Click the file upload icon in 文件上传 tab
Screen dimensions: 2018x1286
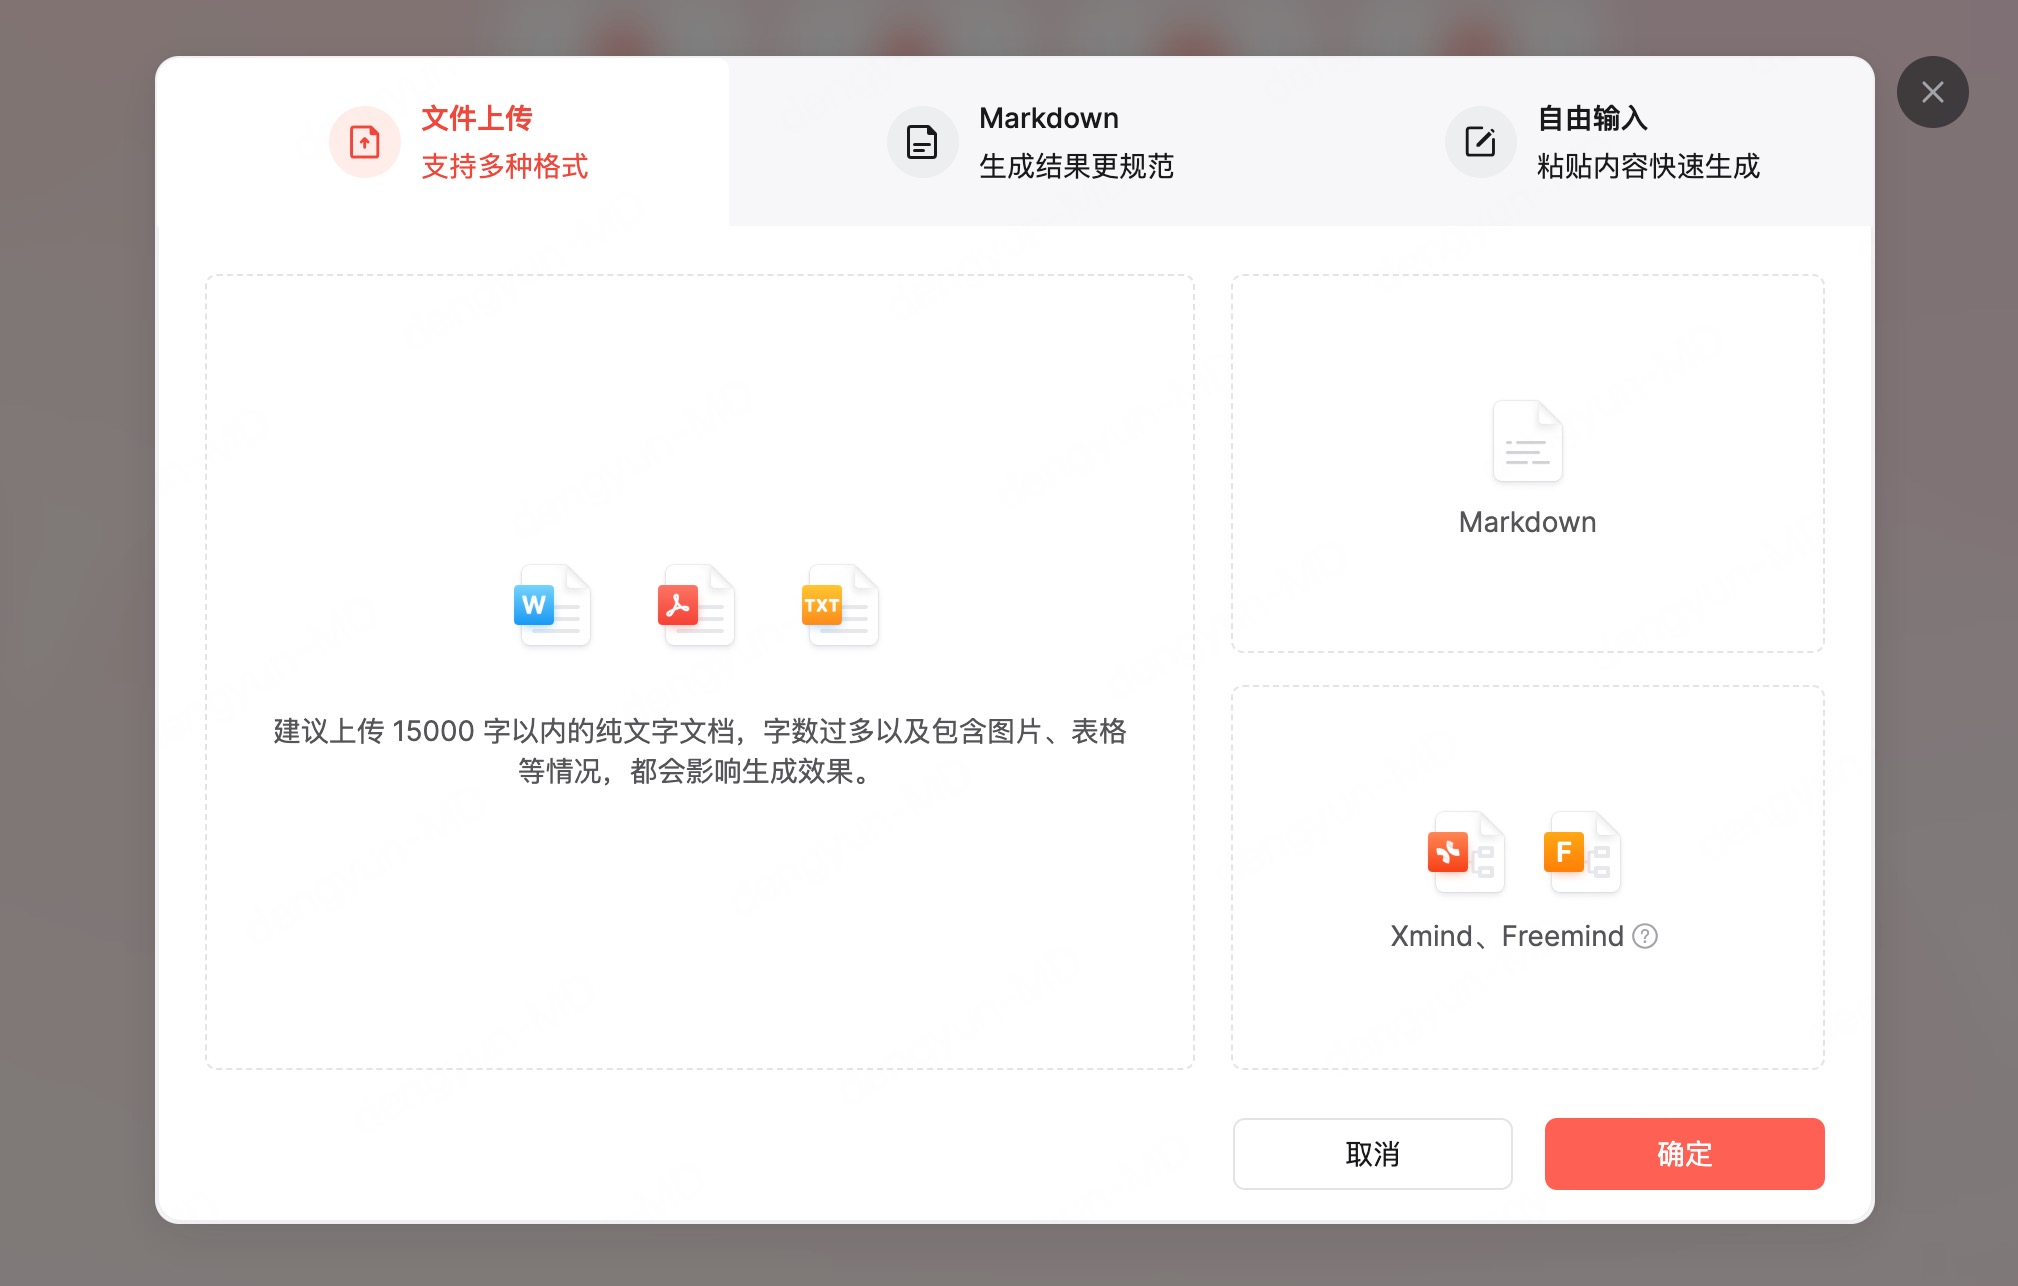pyautogui.click(x=365, y=142)
